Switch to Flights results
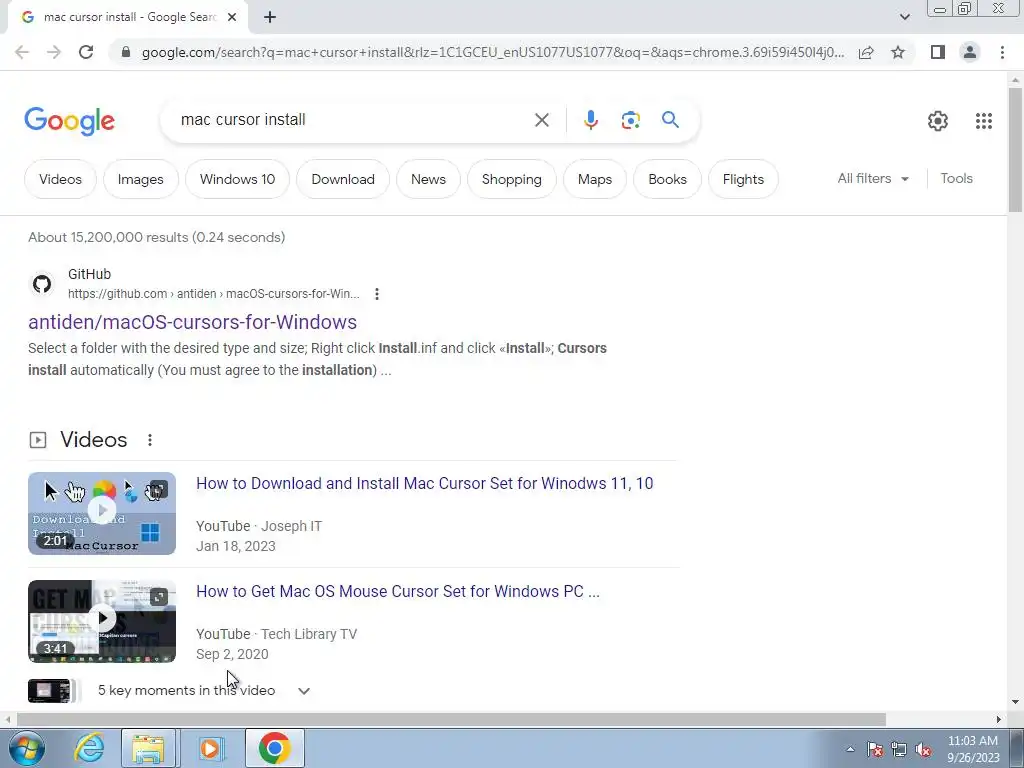 tap(743, 180)
